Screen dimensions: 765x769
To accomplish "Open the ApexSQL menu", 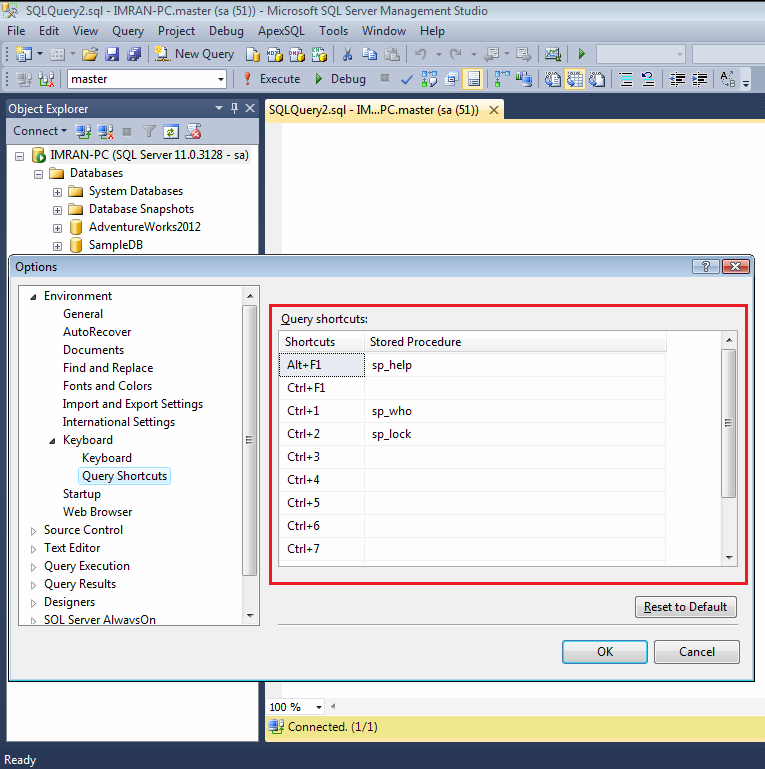I will [281, 31].
